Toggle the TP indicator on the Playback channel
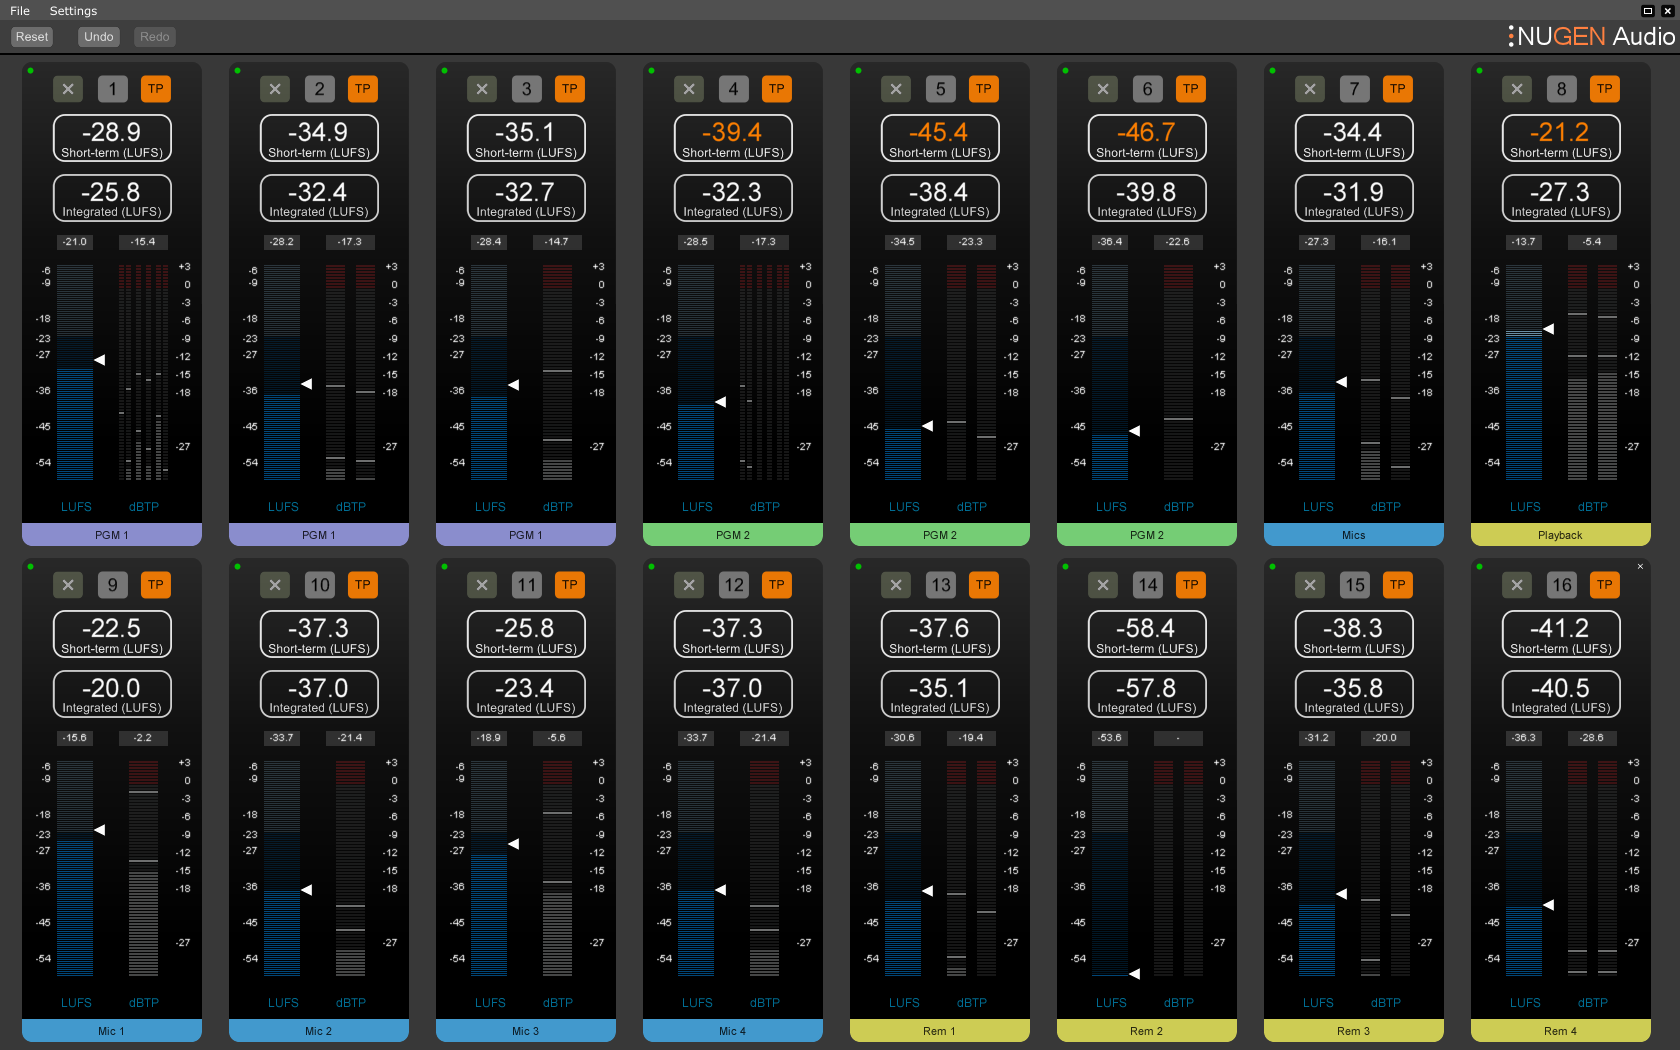The image size is (1680, 1050). (x=1604, y=88)
